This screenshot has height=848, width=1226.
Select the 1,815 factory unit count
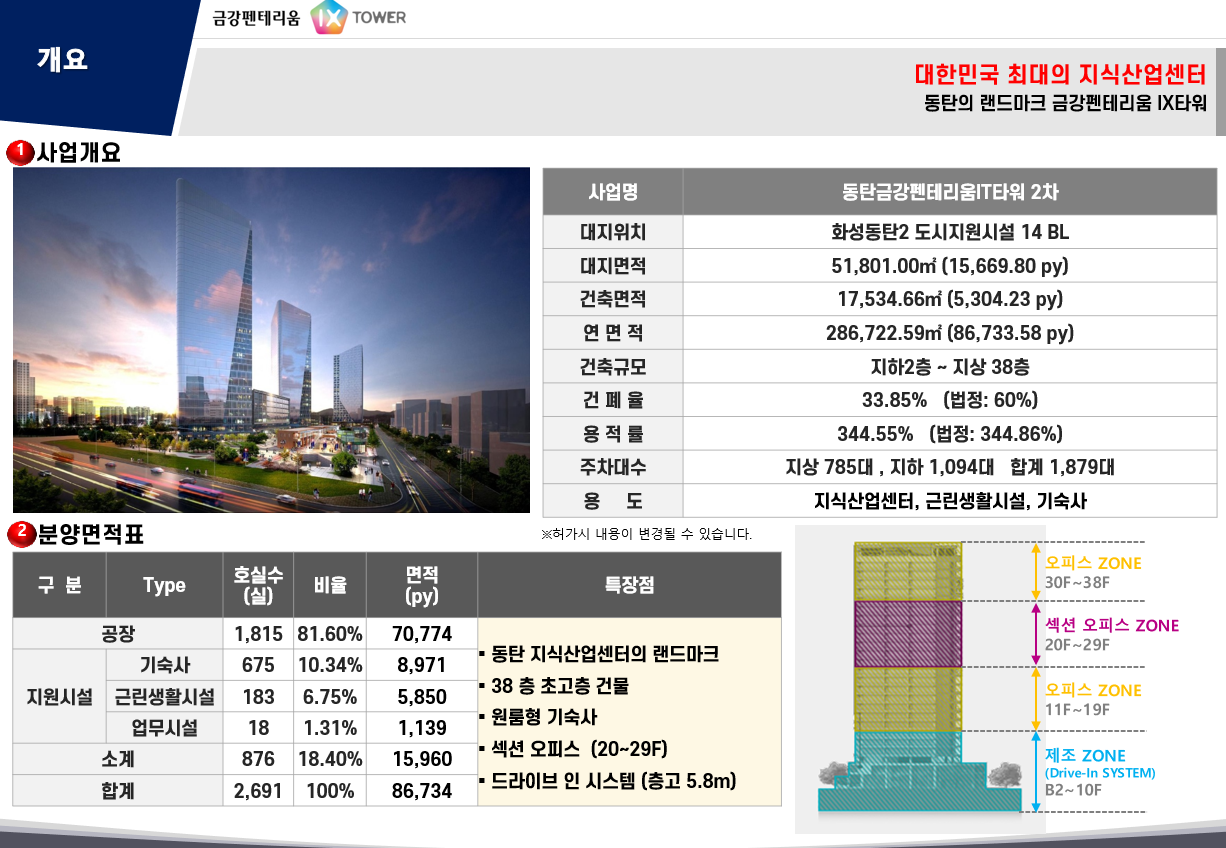(258, 634)
